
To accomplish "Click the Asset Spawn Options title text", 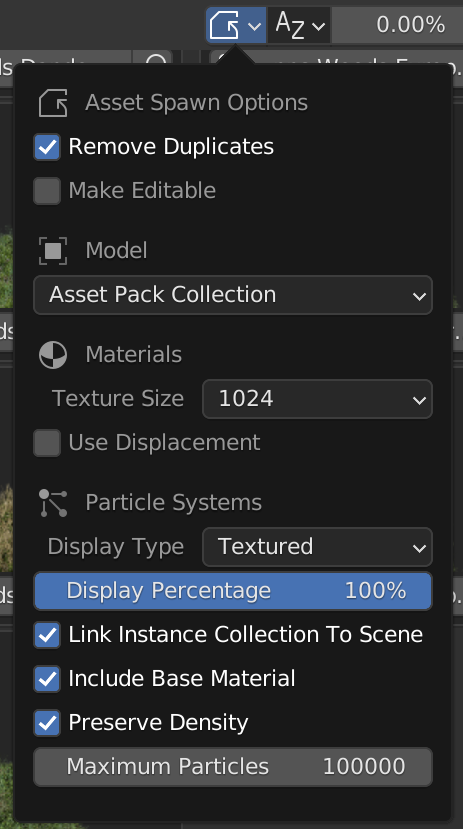I will pyautogui.click(x=197, y=103).
